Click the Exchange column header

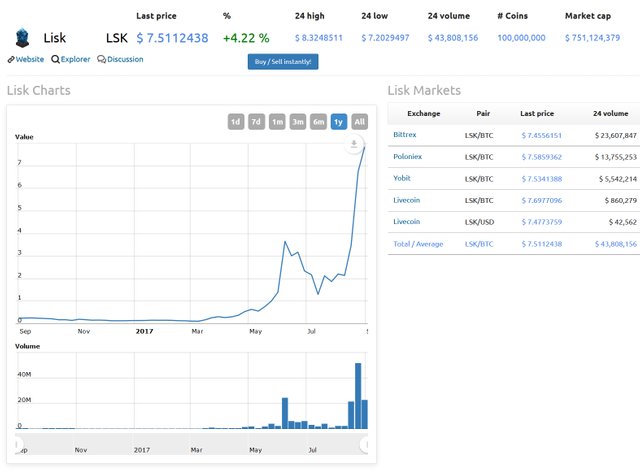point(424,113)
